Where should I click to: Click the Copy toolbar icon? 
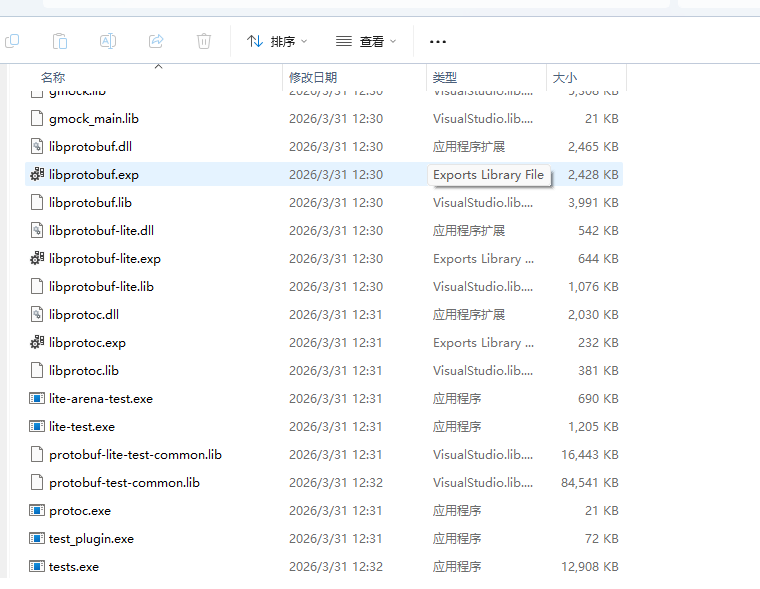(12, 41)
